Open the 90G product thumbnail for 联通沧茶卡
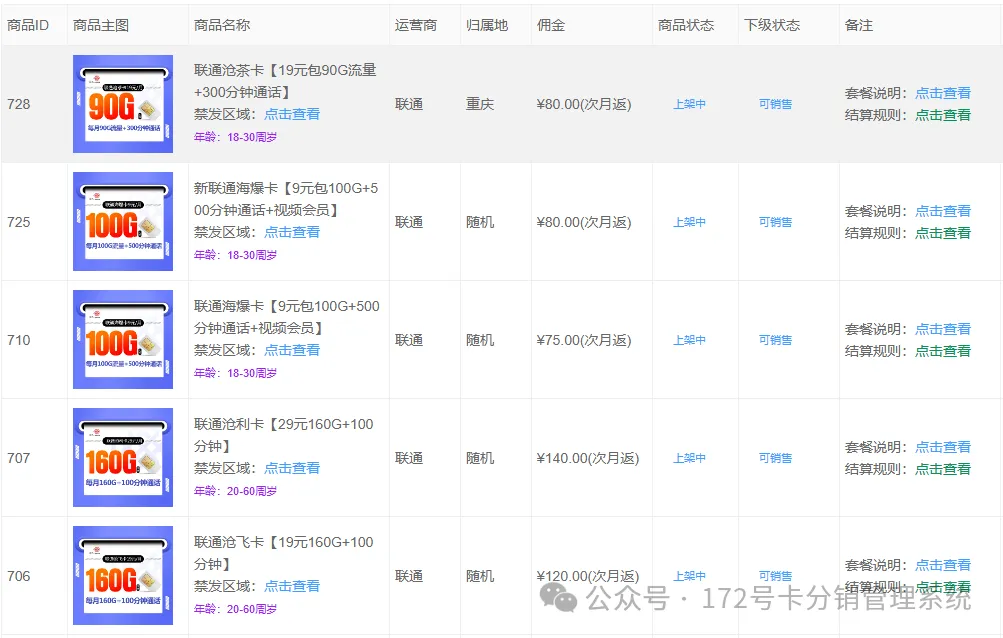This screenshot has height=638, width=1003. 121,103
